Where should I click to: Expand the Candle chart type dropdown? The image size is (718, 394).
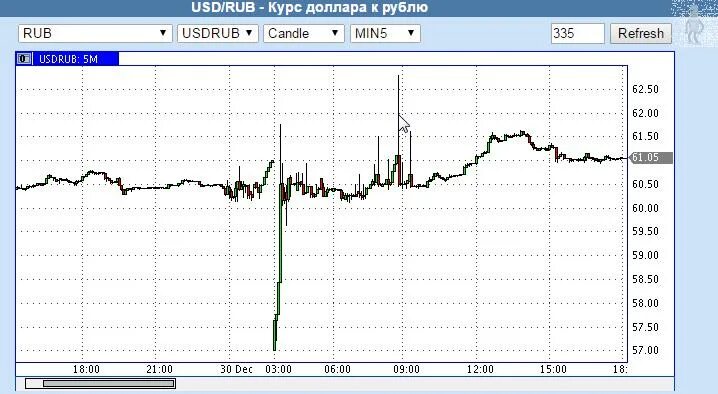(304, 33)
